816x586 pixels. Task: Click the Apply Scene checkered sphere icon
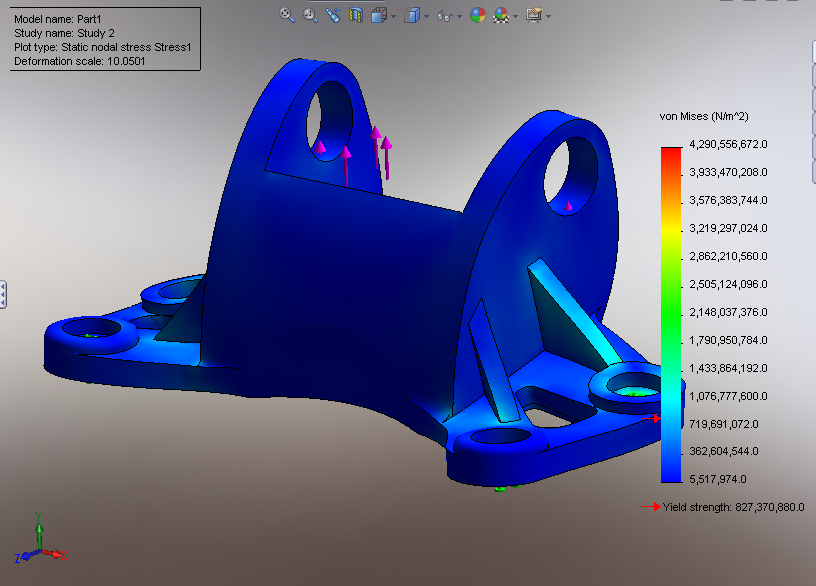(501, 14)
